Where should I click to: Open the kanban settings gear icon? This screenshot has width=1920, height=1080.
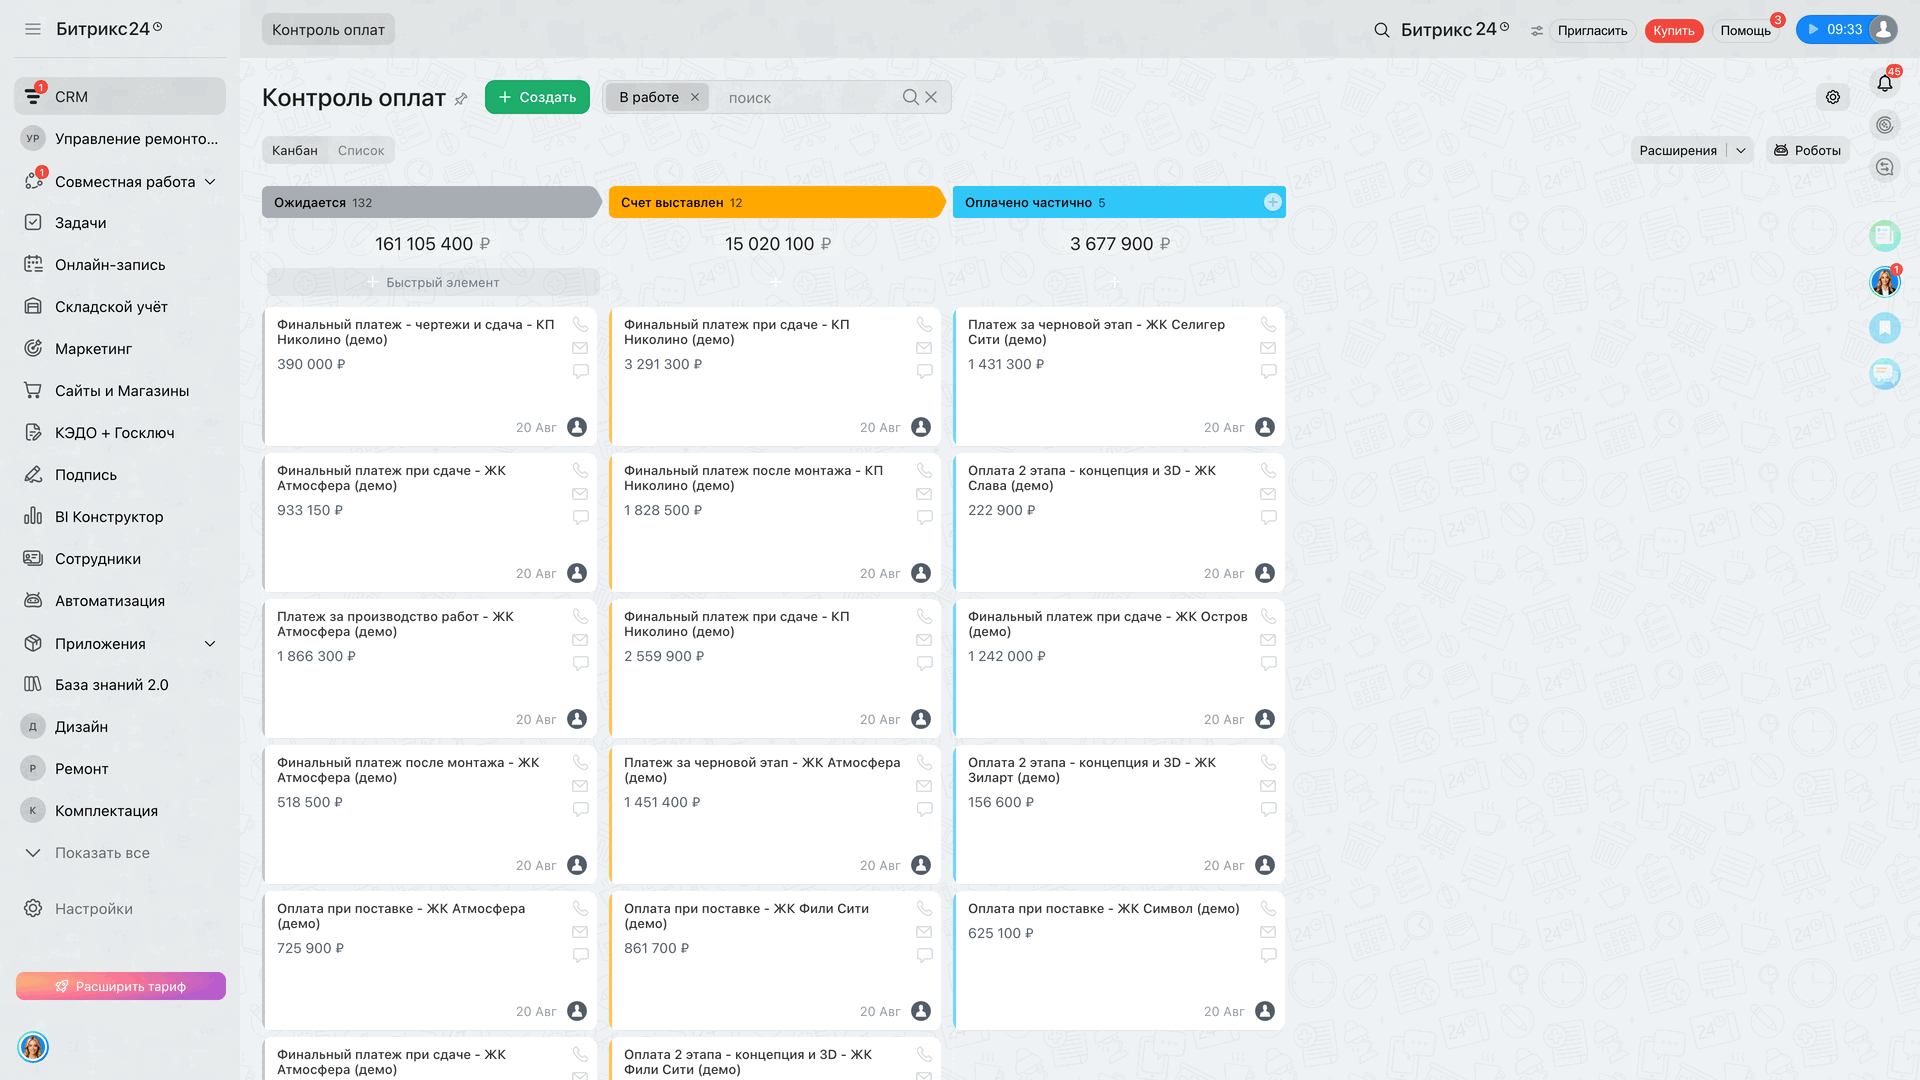[1833, 97]
